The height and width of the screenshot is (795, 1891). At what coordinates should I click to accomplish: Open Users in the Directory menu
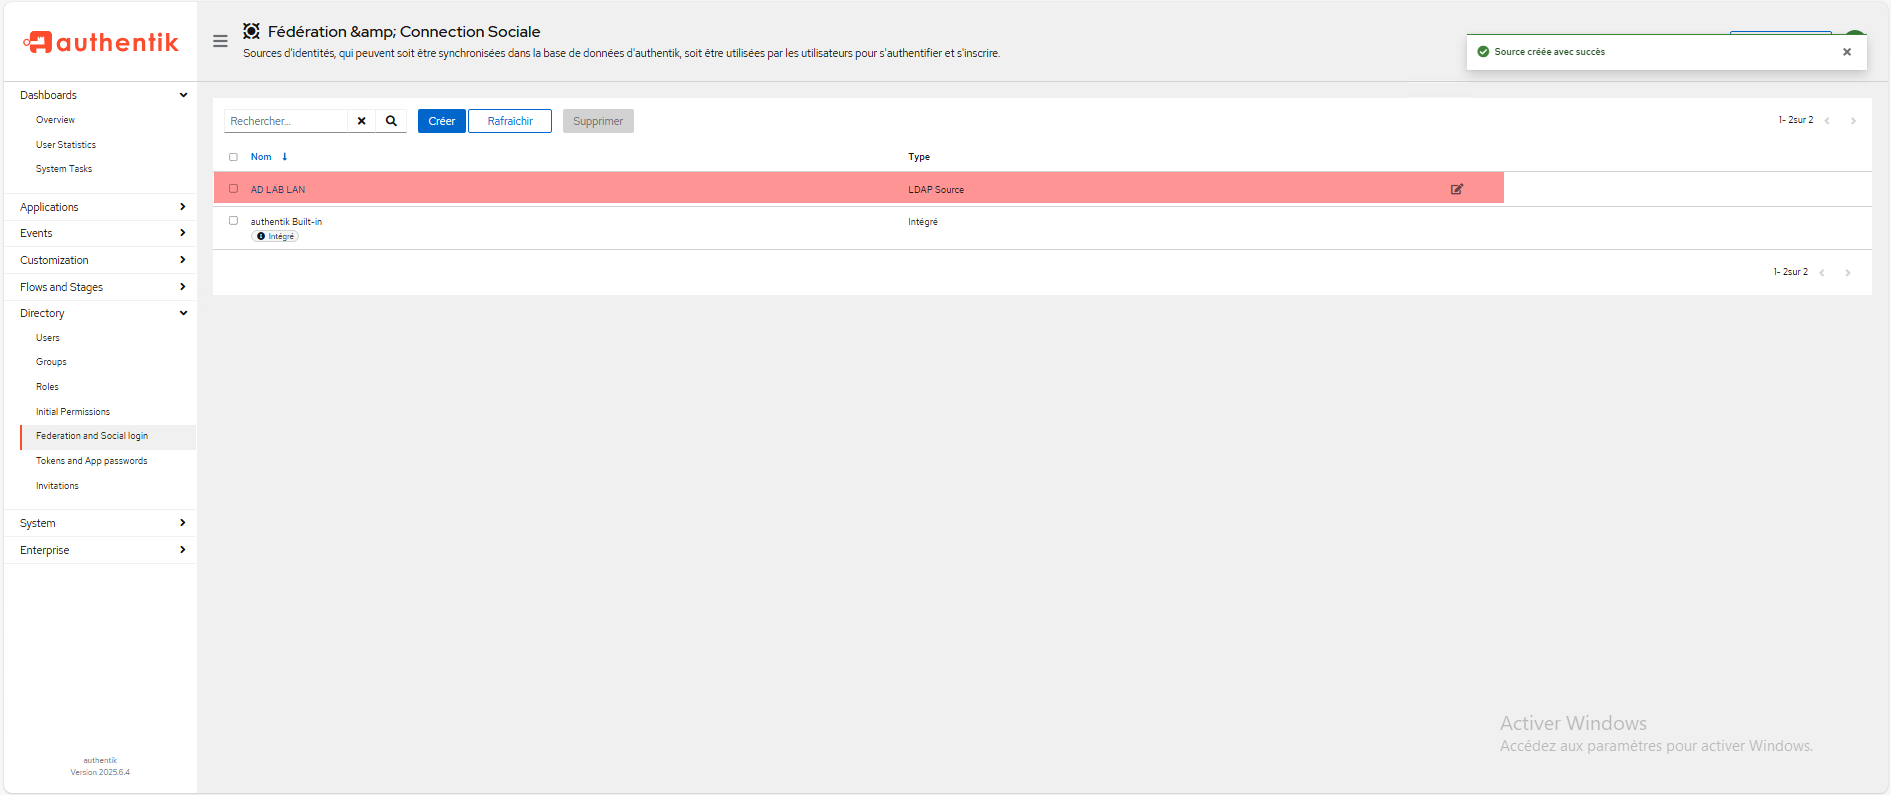tap(48, 338)
